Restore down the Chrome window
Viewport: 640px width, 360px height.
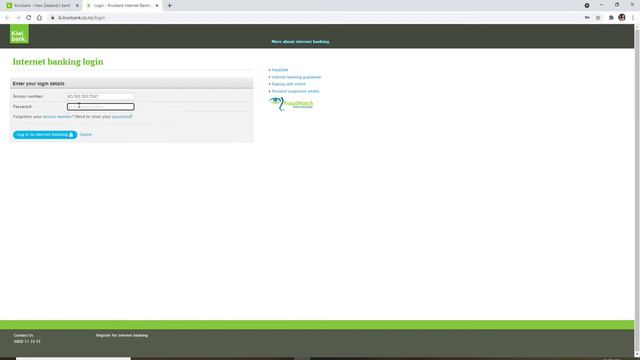point(617,5)
